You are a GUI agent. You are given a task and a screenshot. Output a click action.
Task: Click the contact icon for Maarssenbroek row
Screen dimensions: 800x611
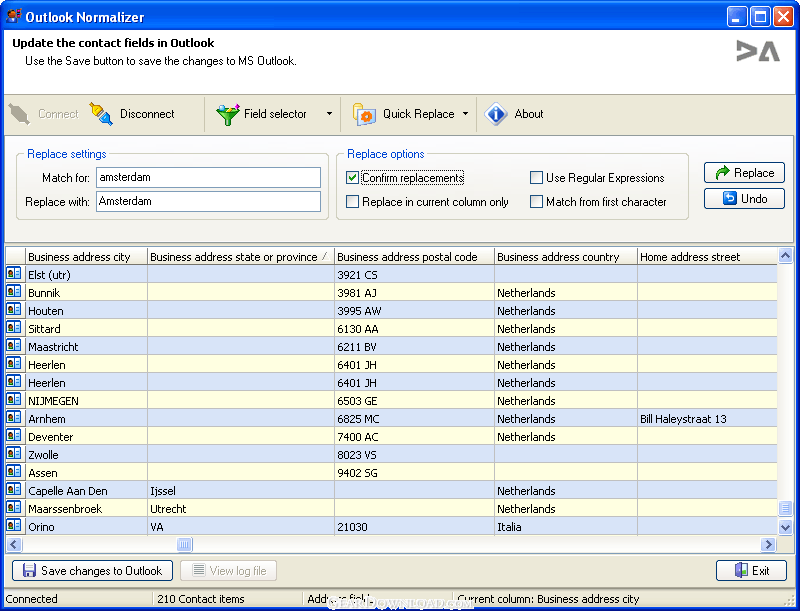click(x=14, y=507)
